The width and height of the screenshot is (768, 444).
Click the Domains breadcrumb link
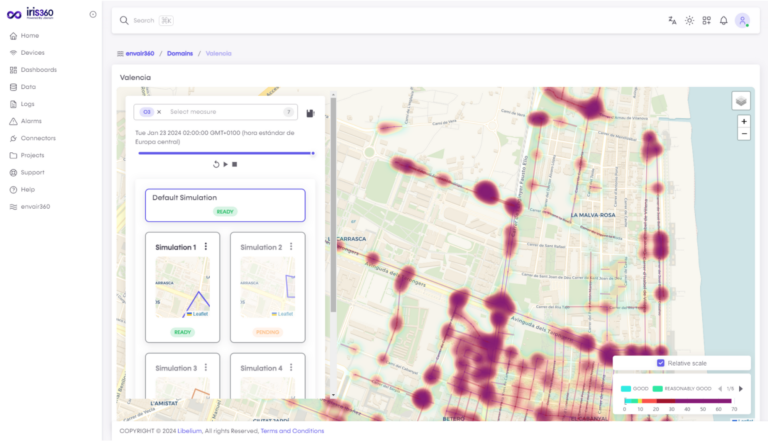180,53
